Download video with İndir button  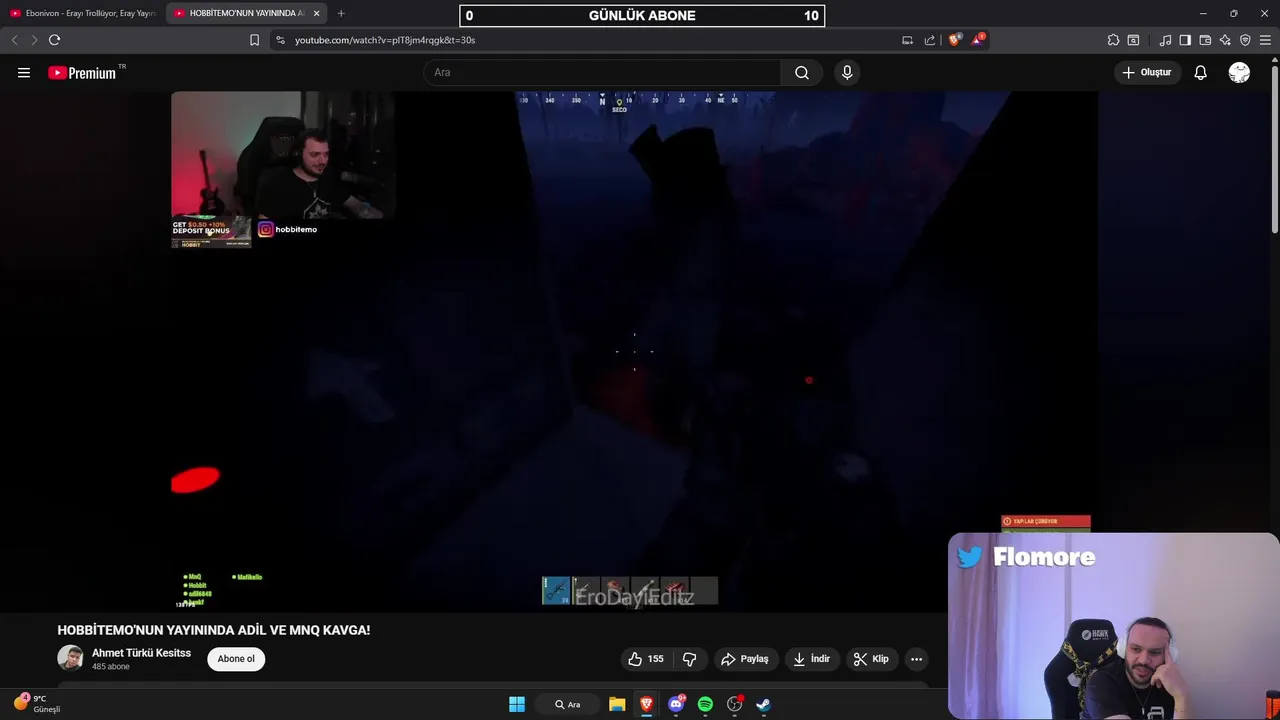(x=811, y=659)
